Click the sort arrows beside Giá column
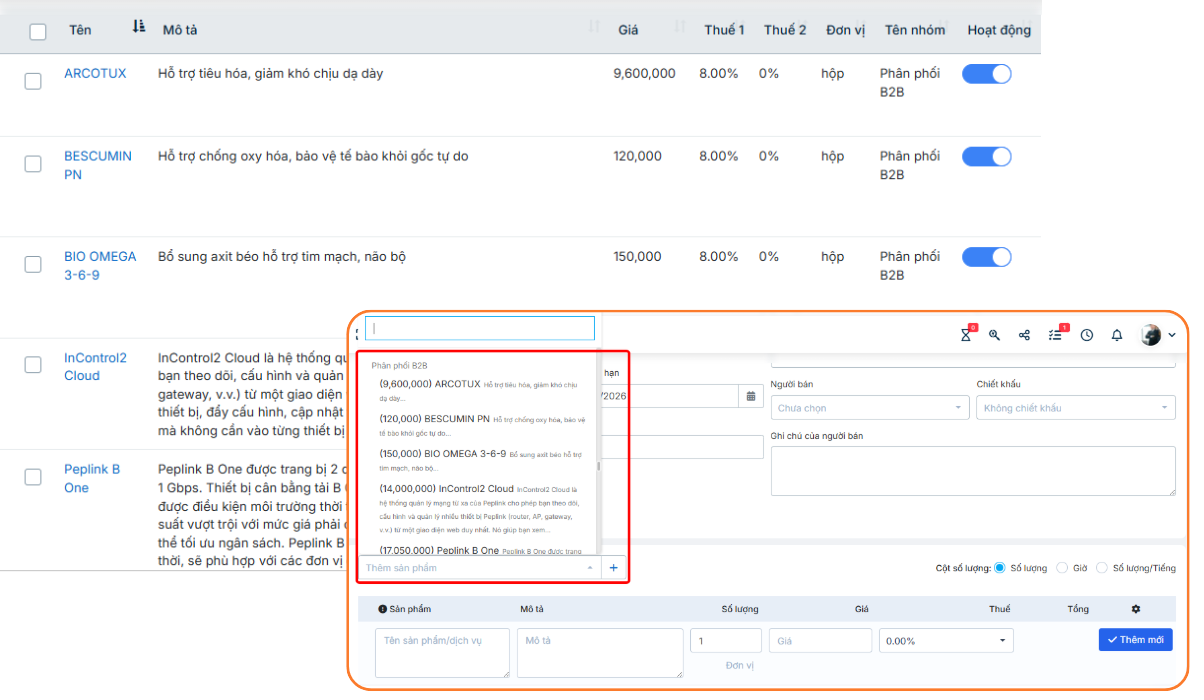Screen dimensions: 1204x700 (680, 27)
